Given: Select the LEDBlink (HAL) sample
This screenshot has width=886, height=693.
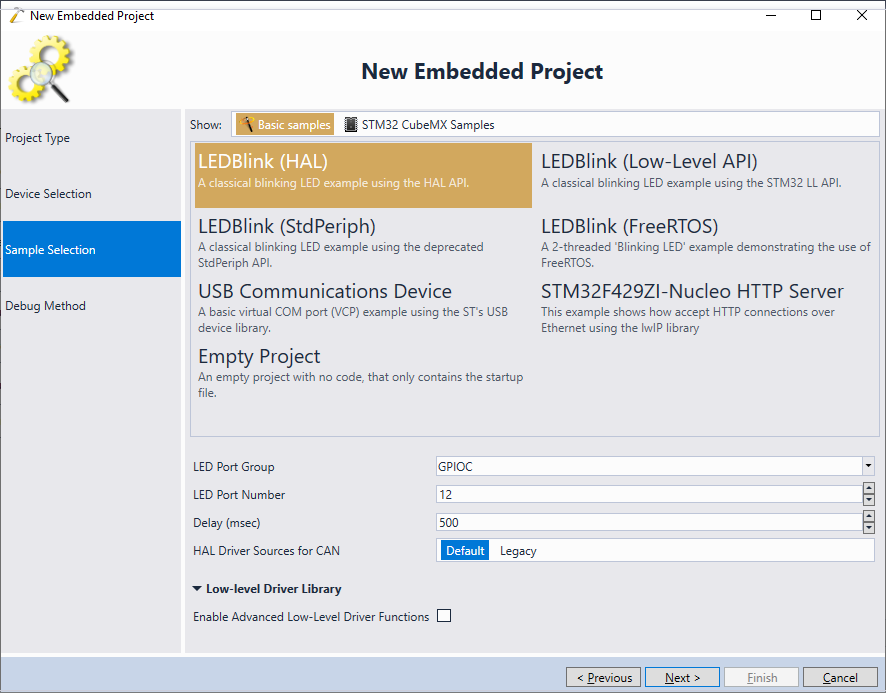Looking at the screenshot, I should pyautogui.click(x=363, y=175).
